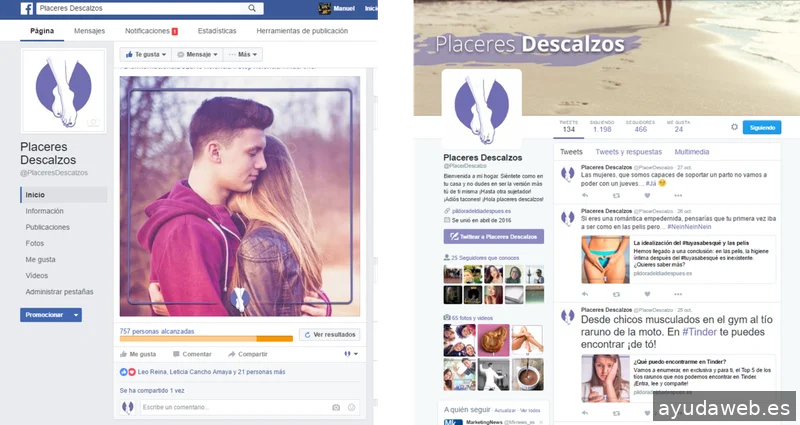Open more options on 27 oct. tweet
The image size is (800, 425).
click(678, 195)
